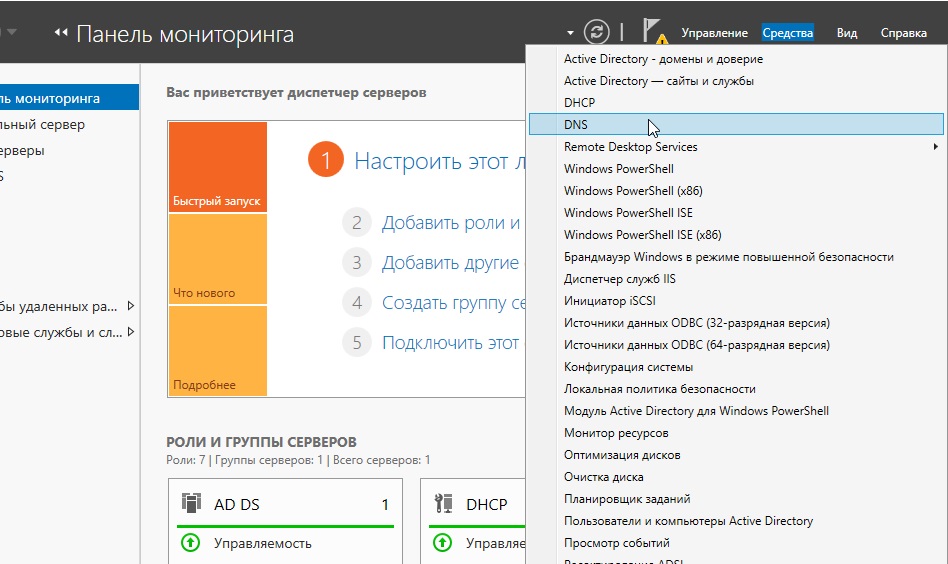
Task: Click AD DS Управляемость green status icon
Action: click(x=190, y=543)
